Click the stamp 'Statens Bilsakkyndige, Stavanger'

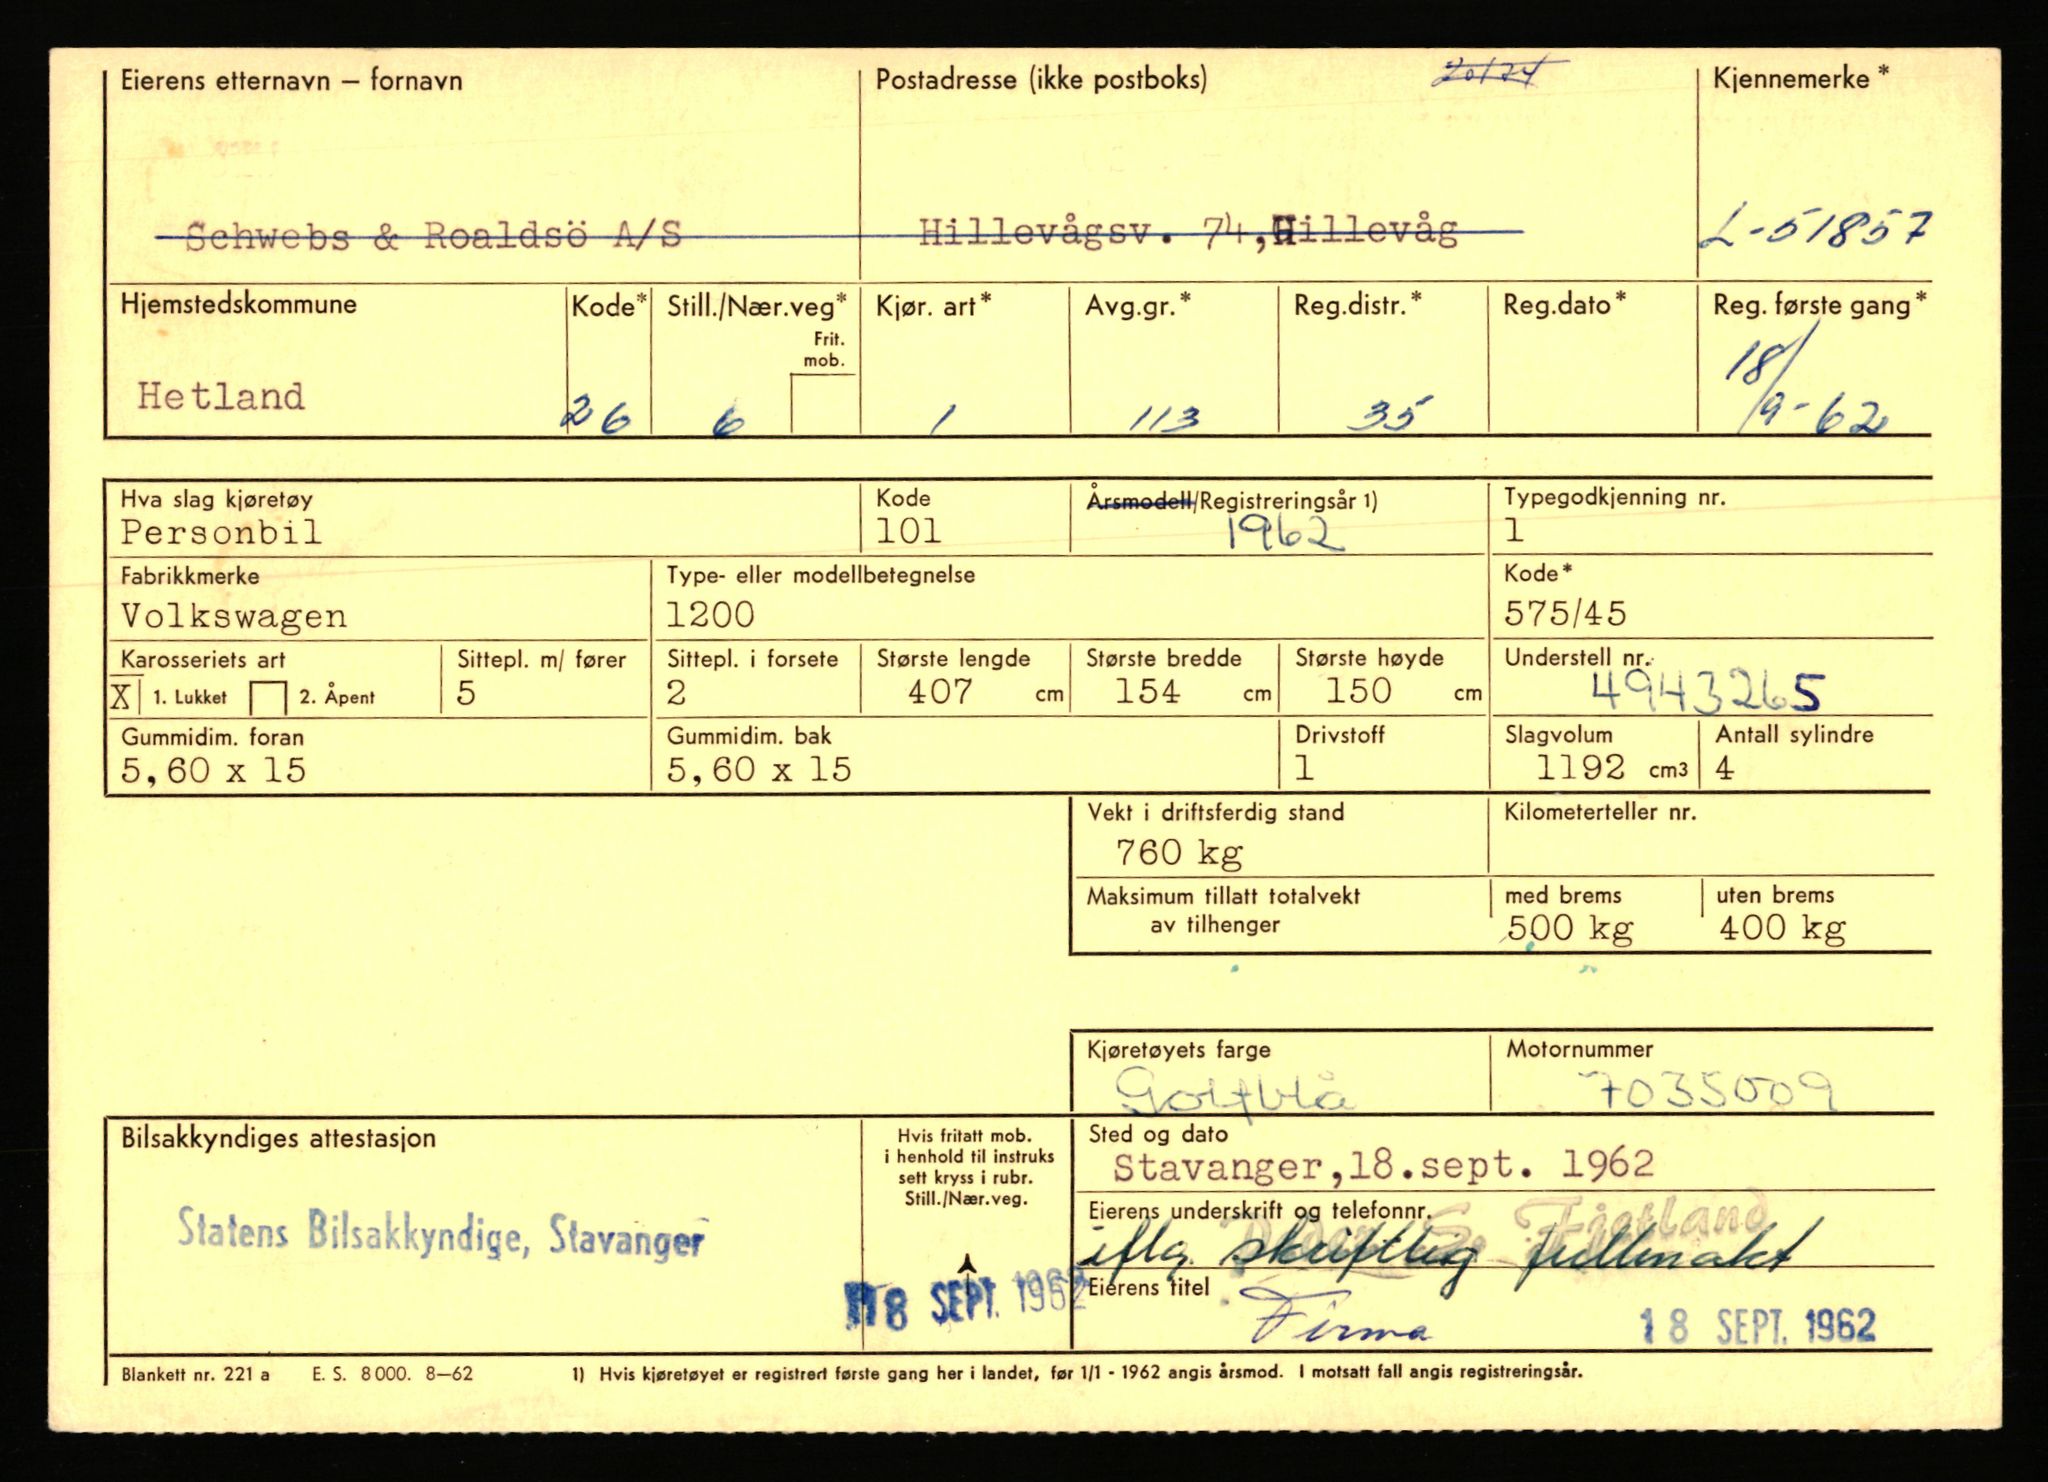[x=441, y=1234]
